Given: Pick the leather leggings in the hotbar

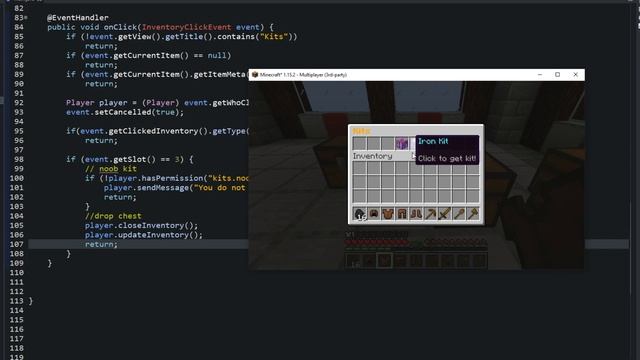Looking at the screenshot, I should click(402, 214).
